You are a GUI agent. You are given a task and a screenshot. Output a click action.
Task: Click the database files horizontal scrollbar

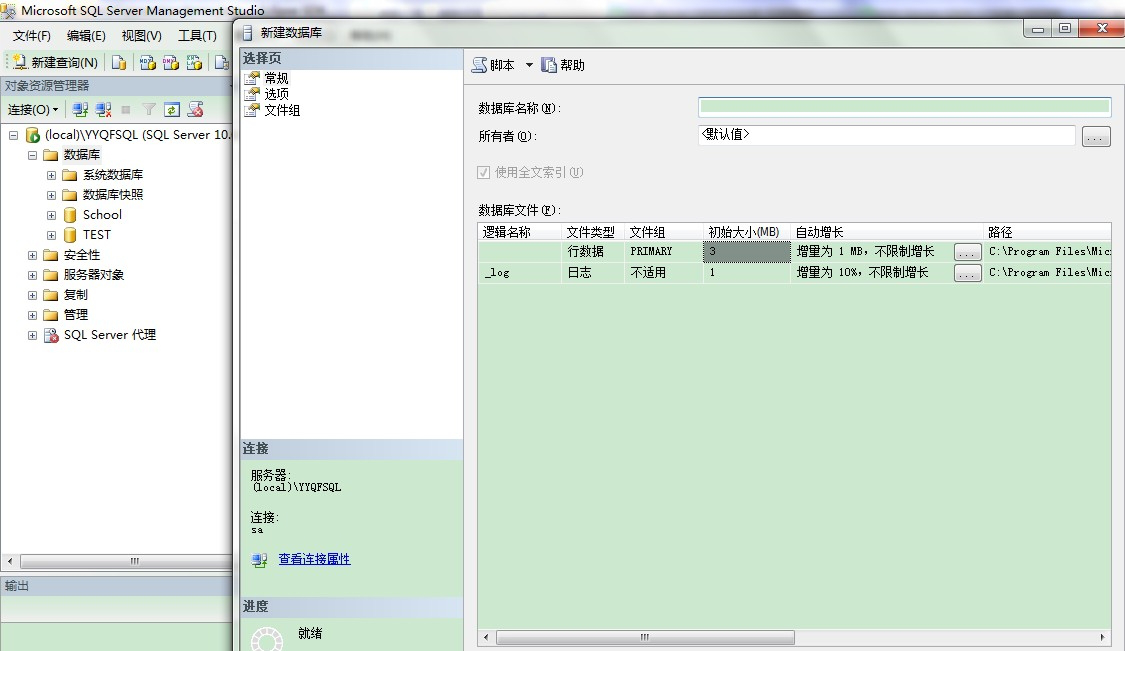(645, 638)
